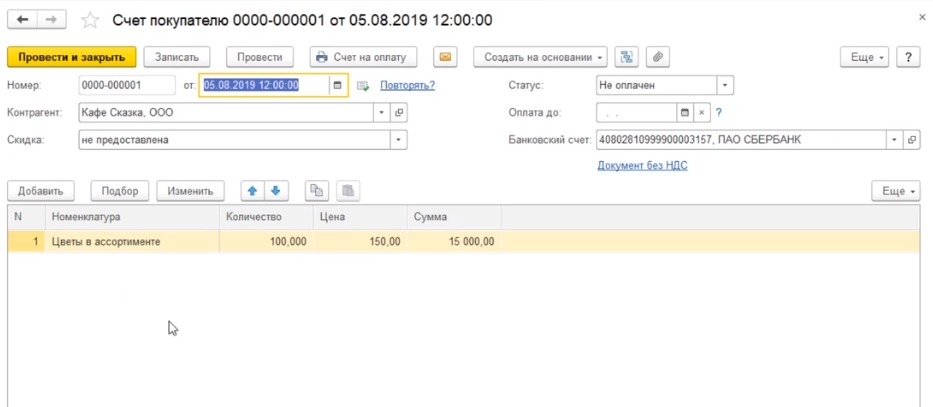Click the back navigation arrow
Image resolution: width=933 pixels, height=407 pixels.
(22, 20)
